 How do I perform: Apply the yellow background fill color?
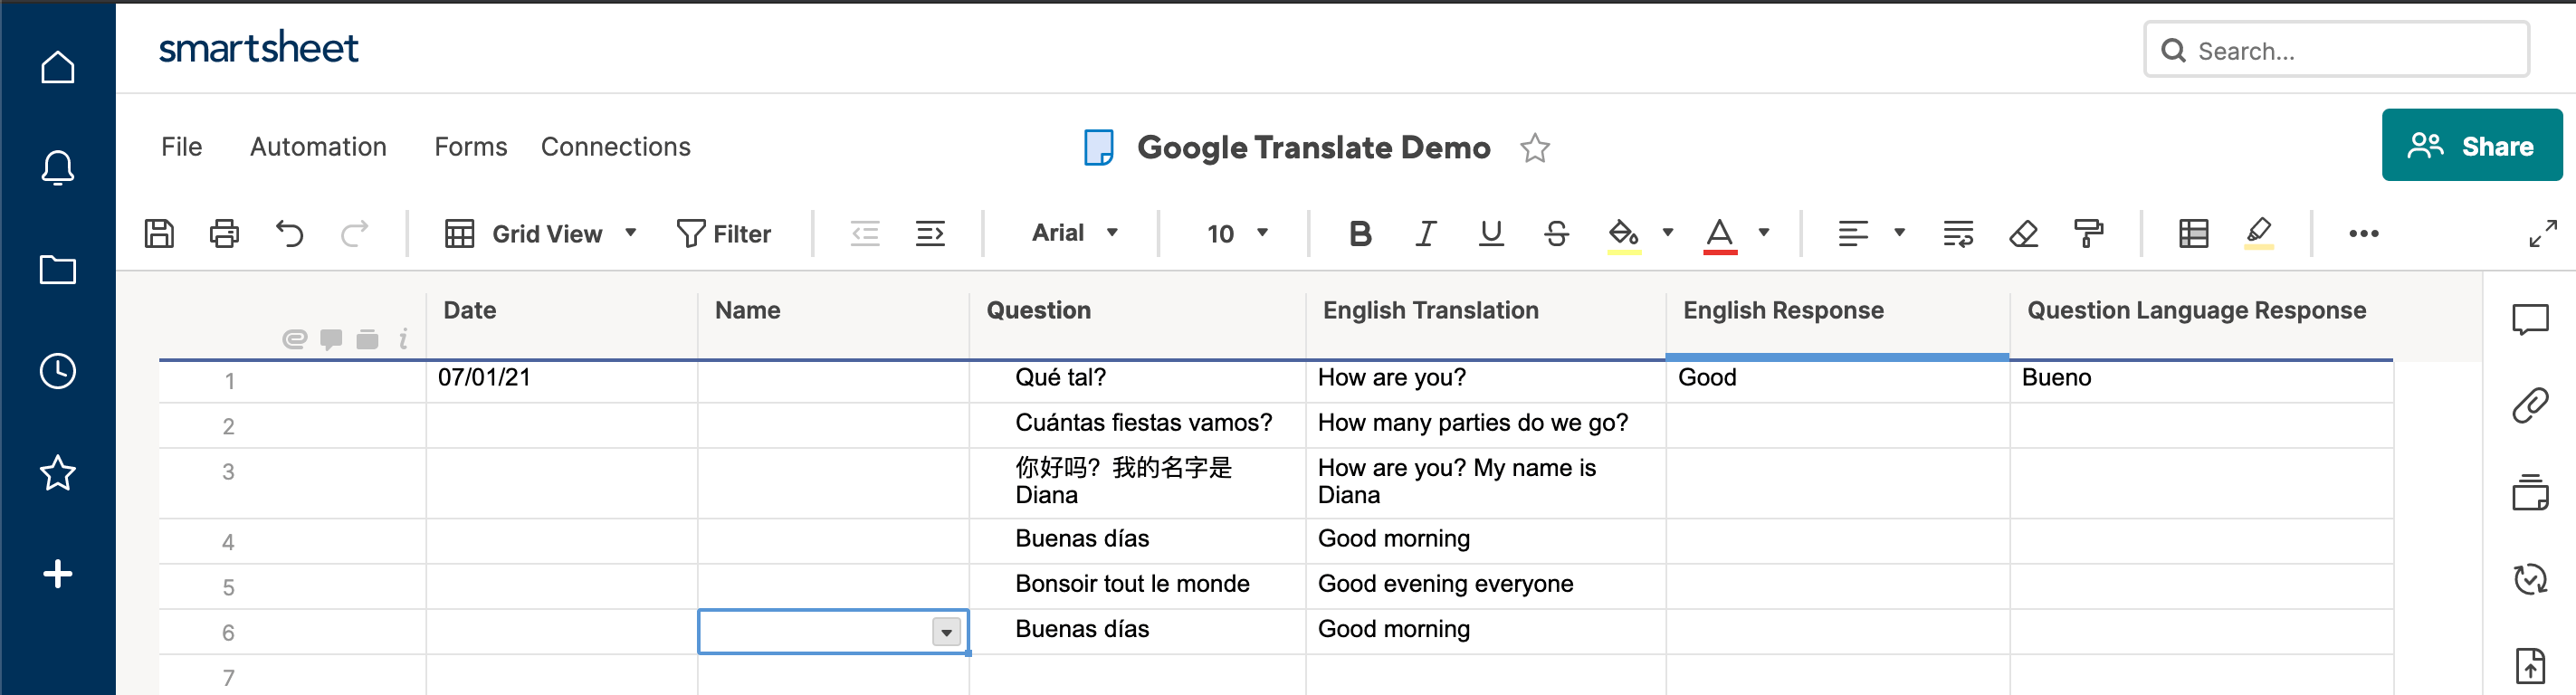click(1623, 236)
